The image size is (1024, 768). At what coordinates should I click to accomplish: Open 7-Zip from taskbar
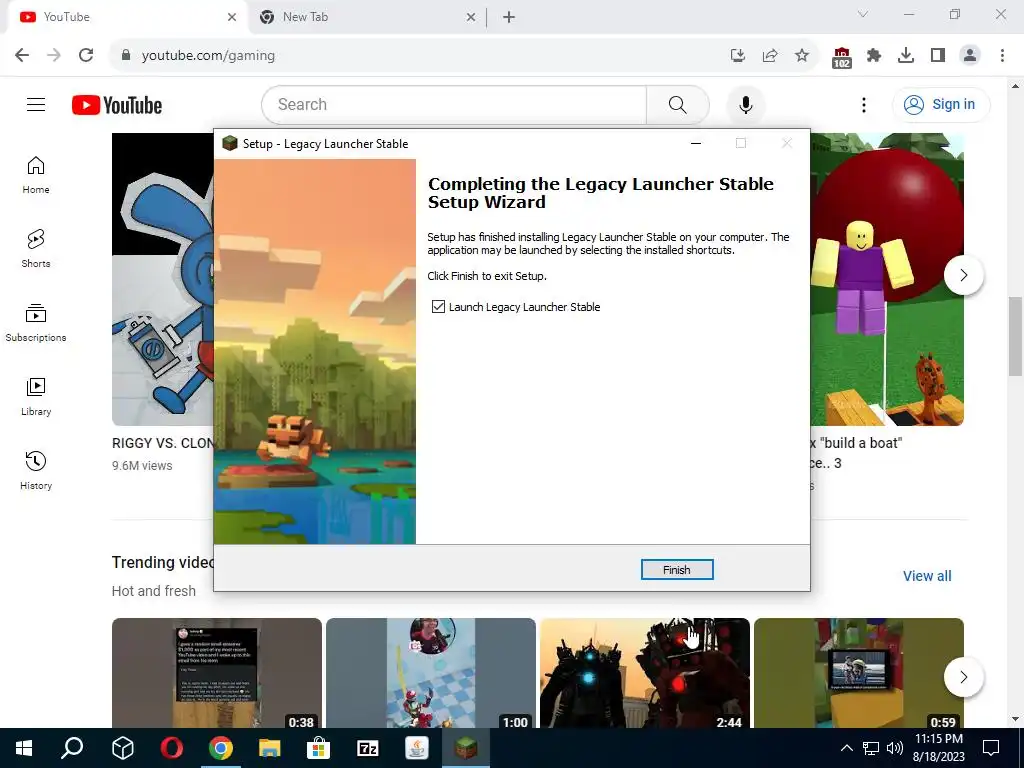(368, 748)
